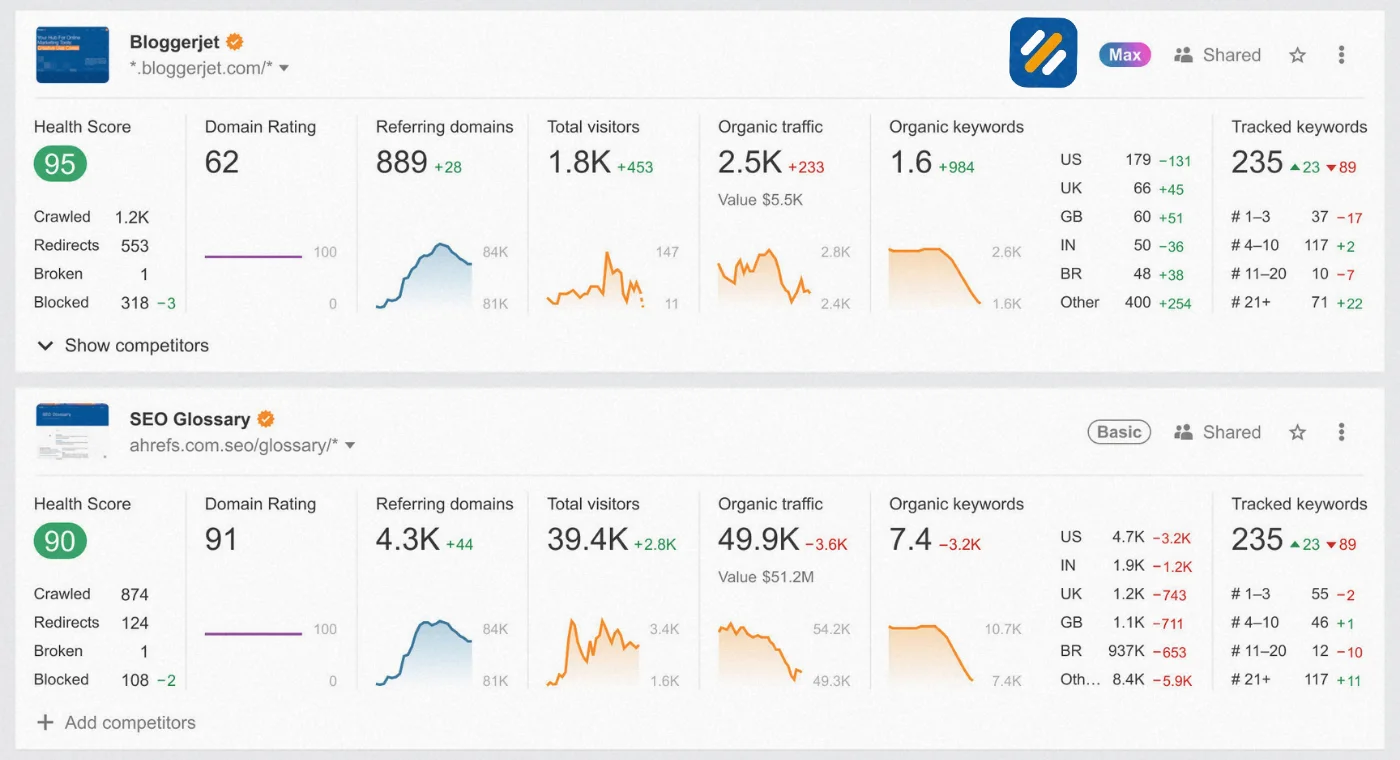Click Bloggerjet Domain Rating purple line chart
1400x760 pixels.
pyautogui.click(x=253, y=257)
